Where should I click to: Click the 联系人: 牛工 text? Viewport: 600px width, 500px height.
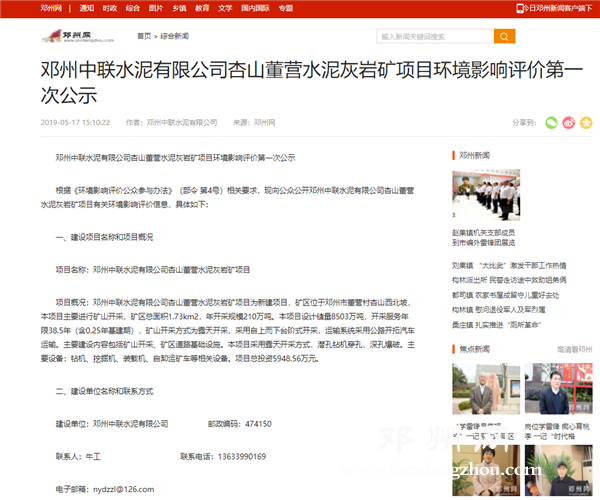click(78, 456)
